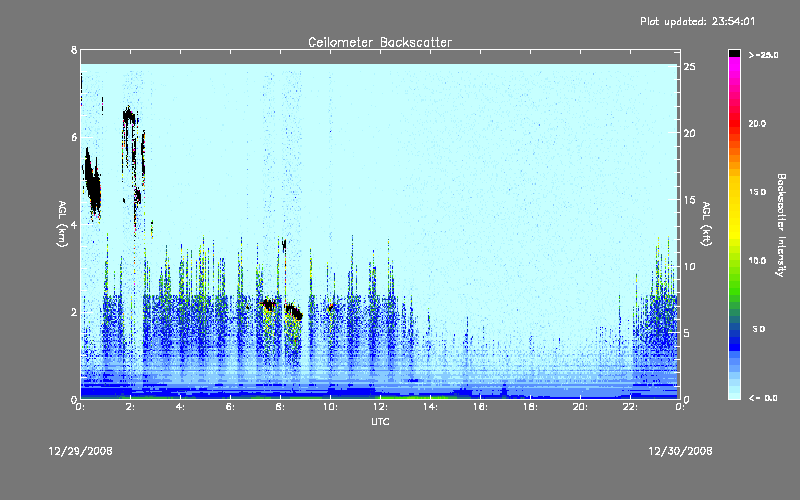Select the "<= 0.0" color bar label

point(763,398)
